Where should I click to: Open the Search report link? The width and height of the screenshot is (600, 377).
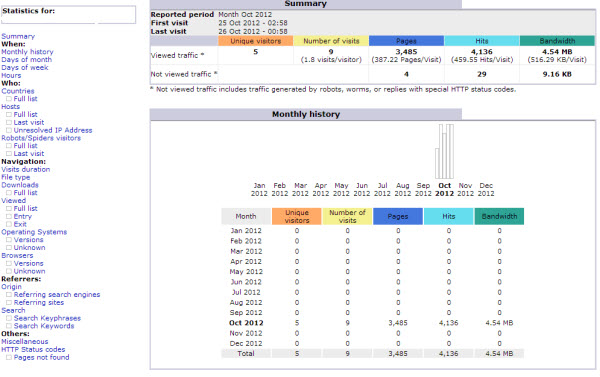click(13, 310)
